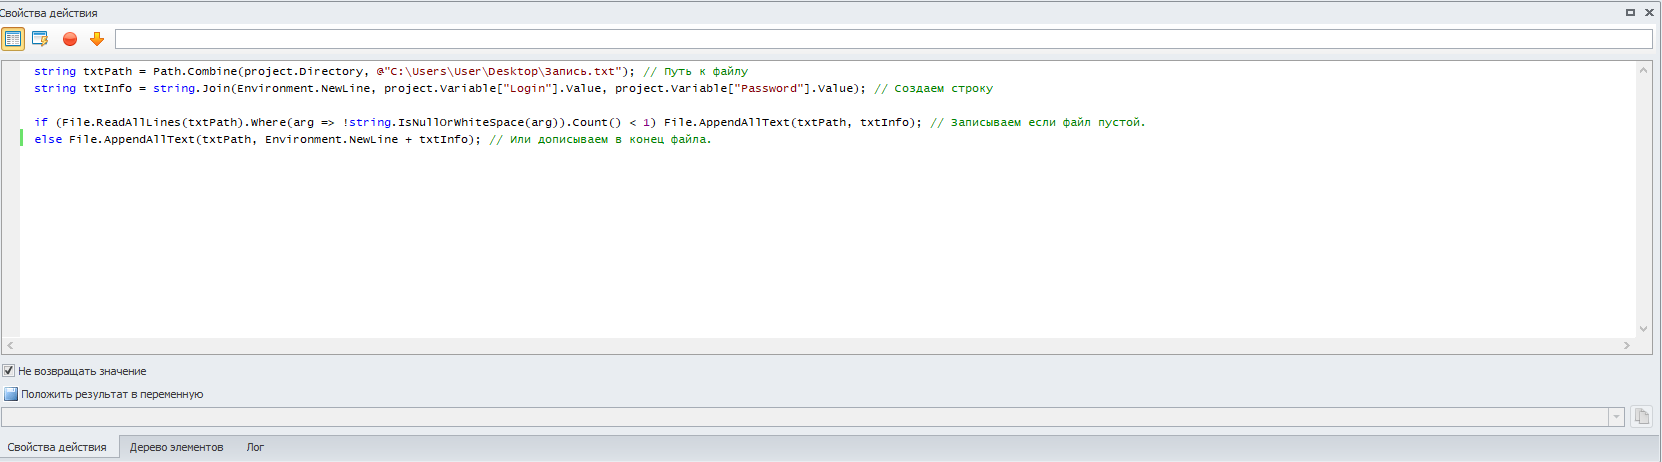Select the table-view properties icon
Image resolution: width=1662 pixels, height=462 pixels.
(x=13, y=39)
